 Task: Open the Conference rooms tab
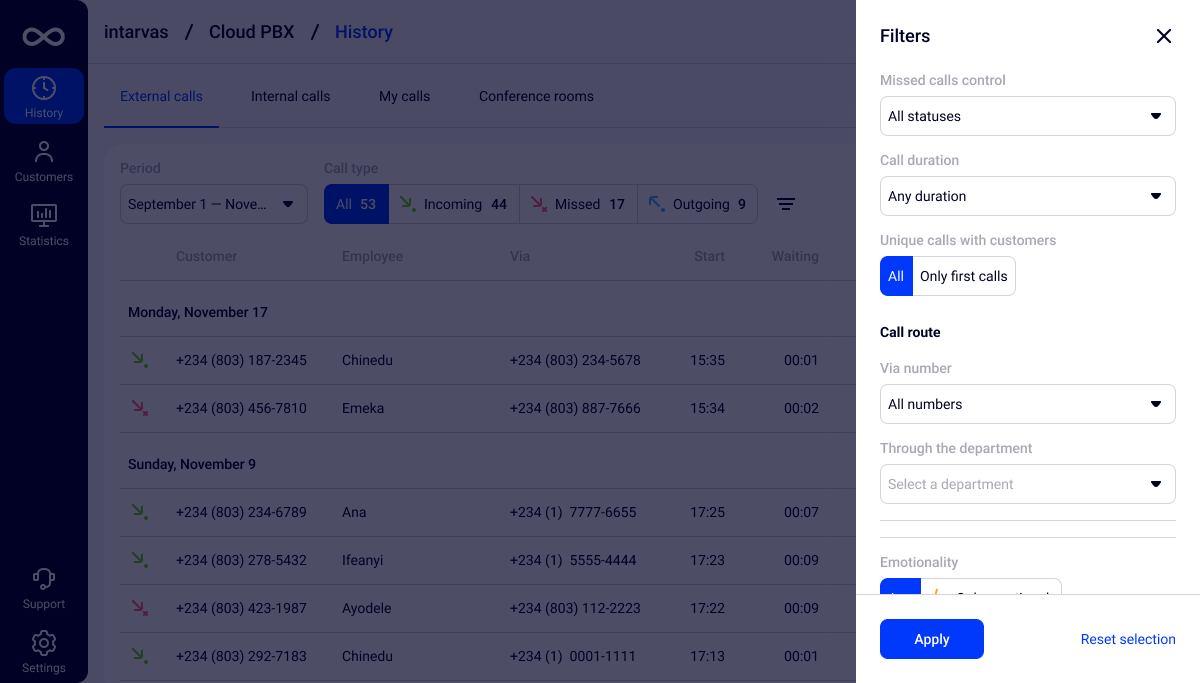click(x=536, y=97)
